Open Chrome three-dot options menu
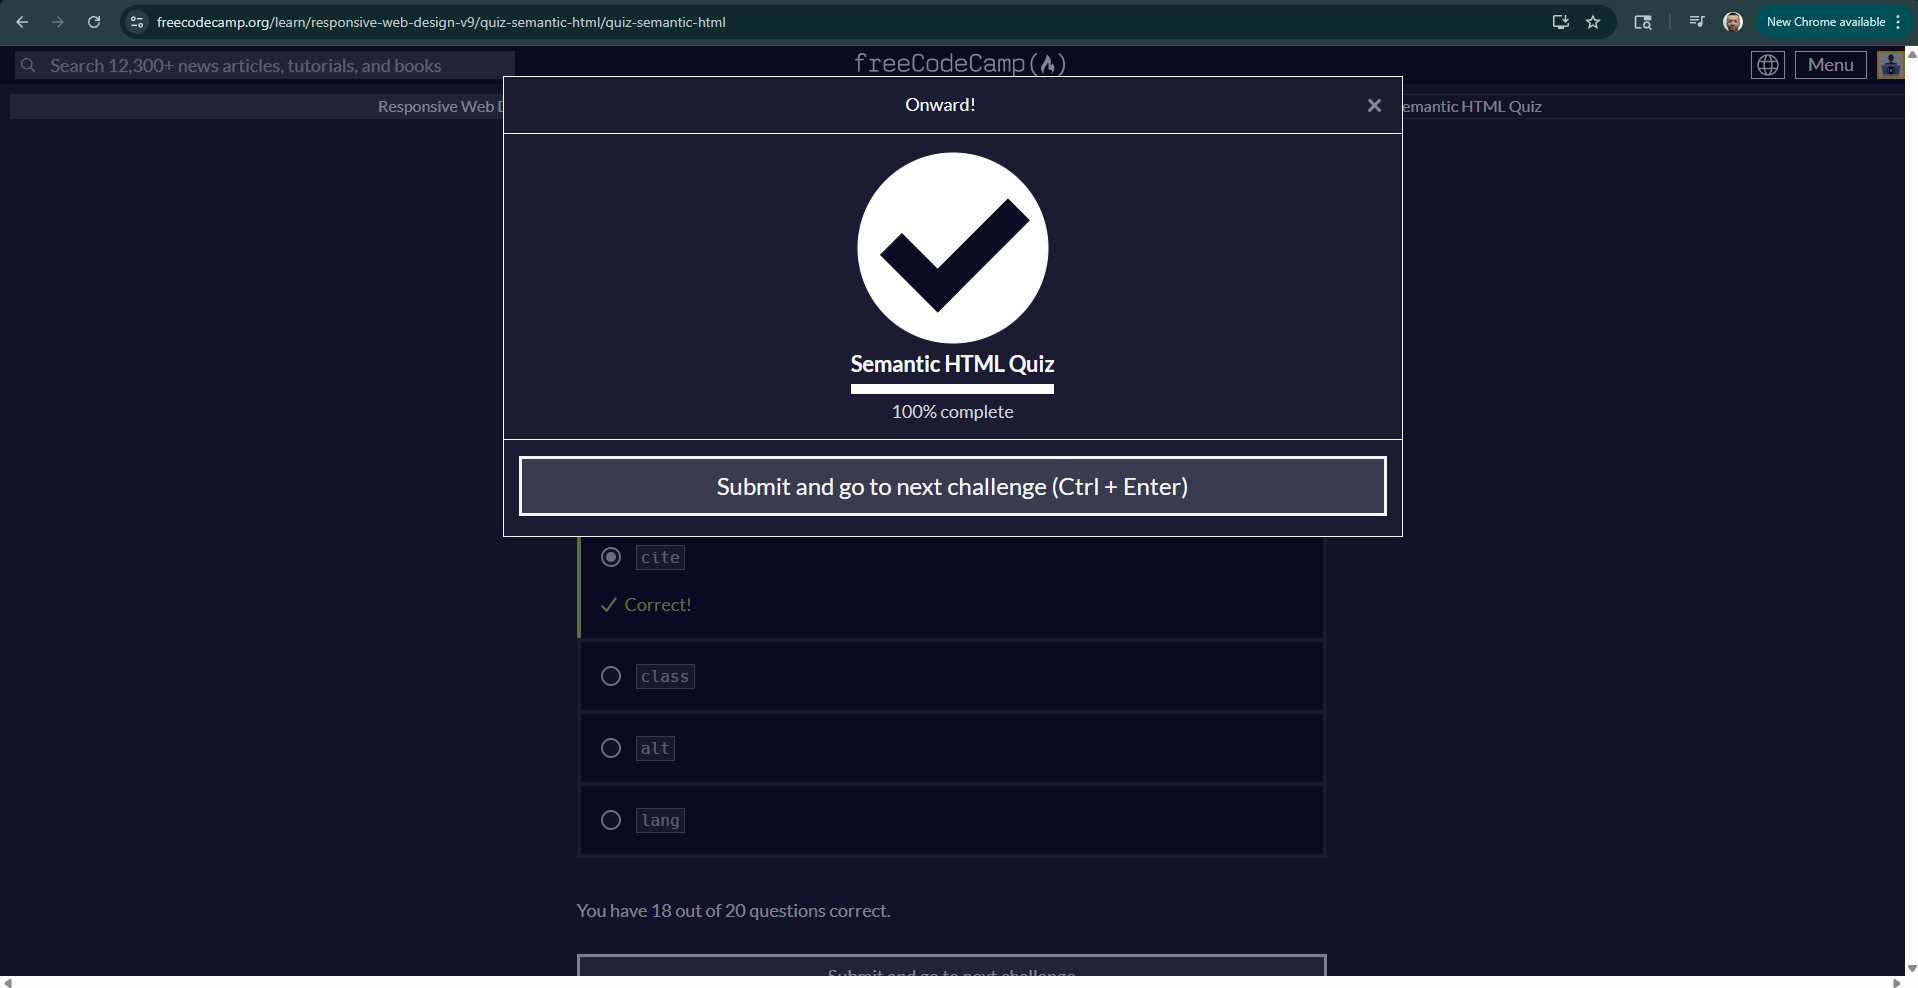Viewport: 1918px width, 988px height. [1898, 22]
